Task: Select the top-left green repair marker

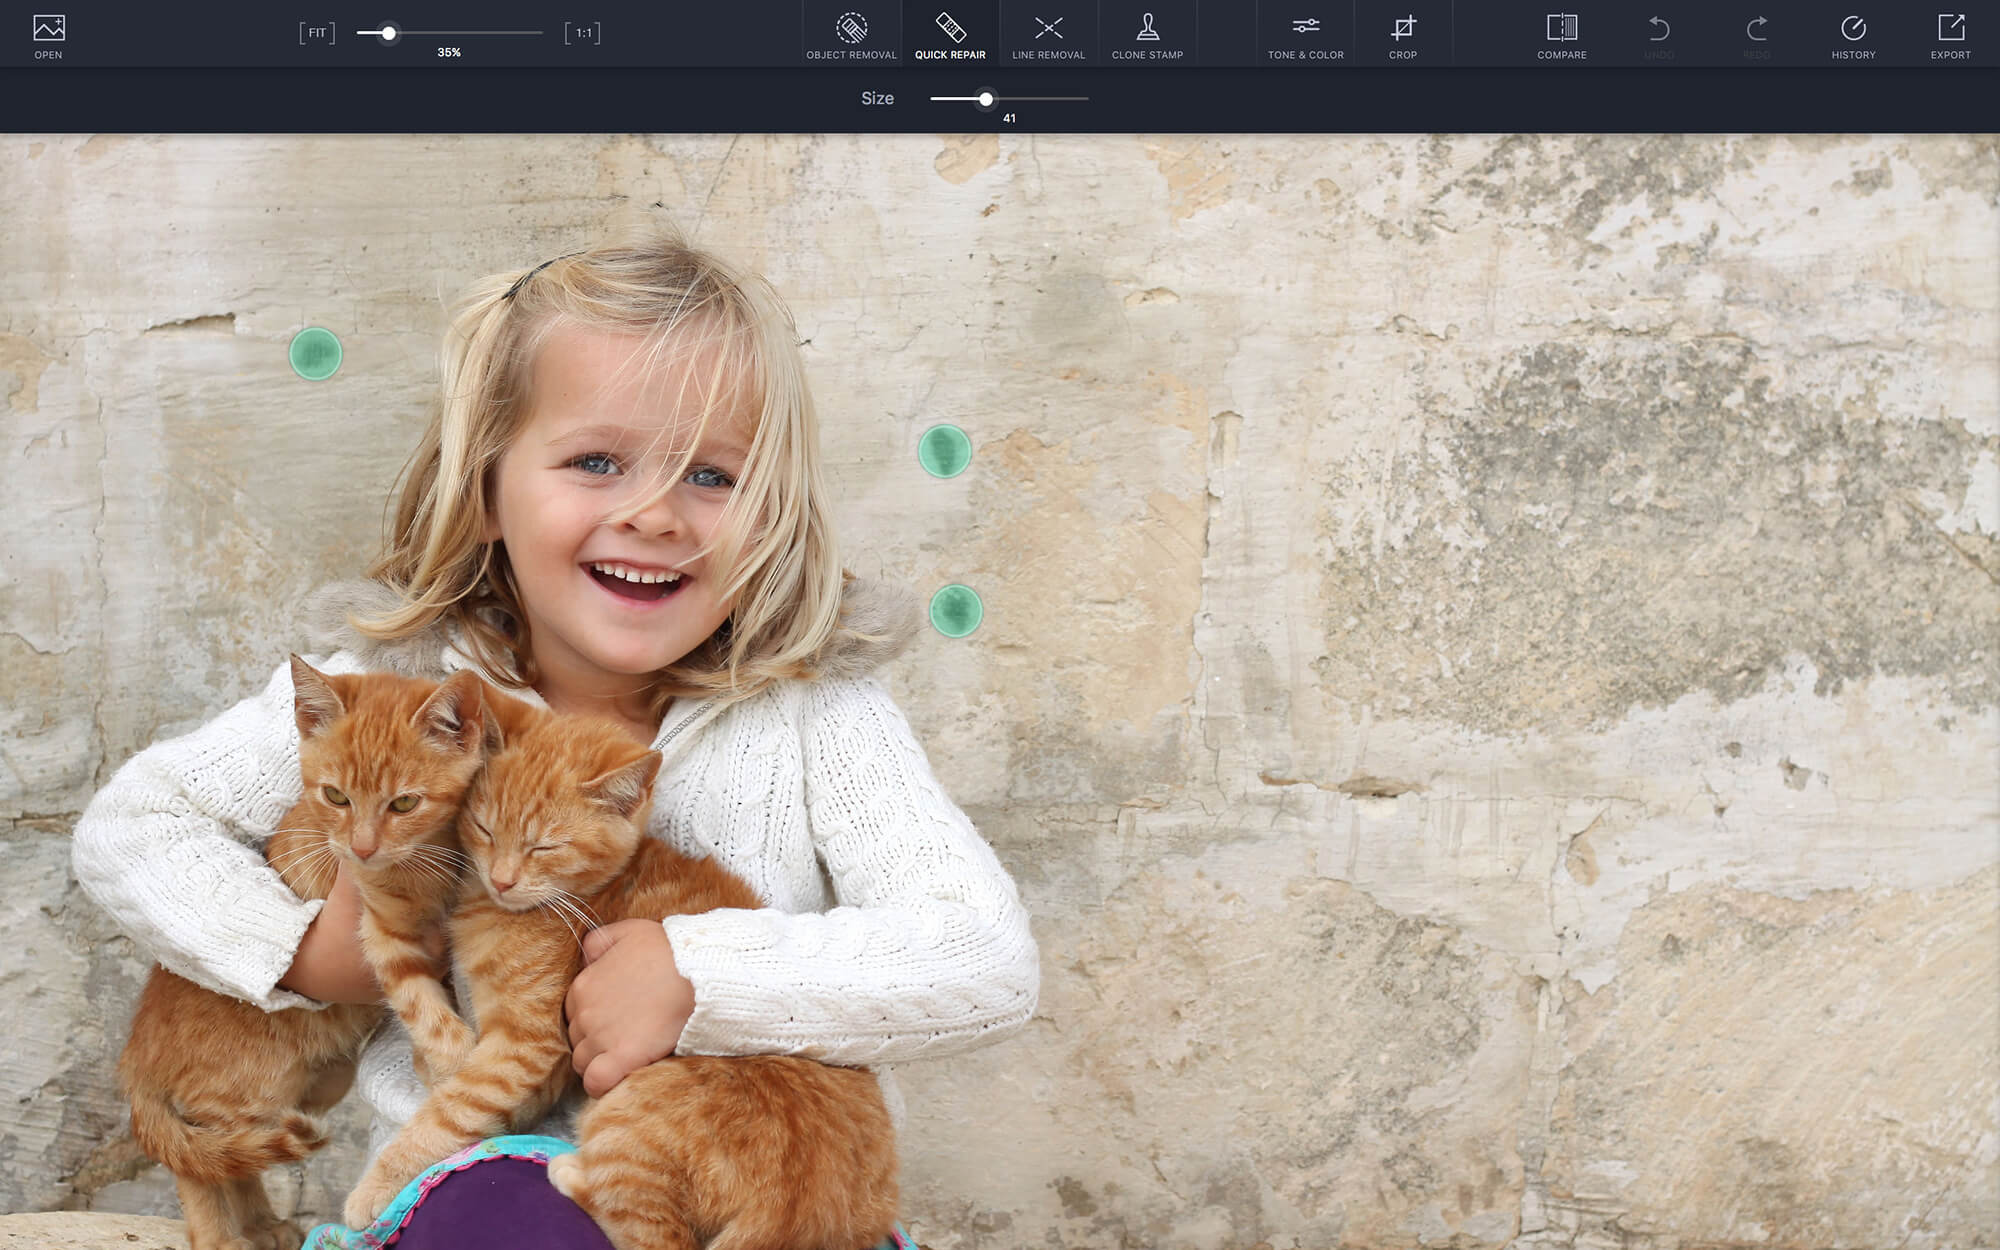Action: (x=315, y=353)
